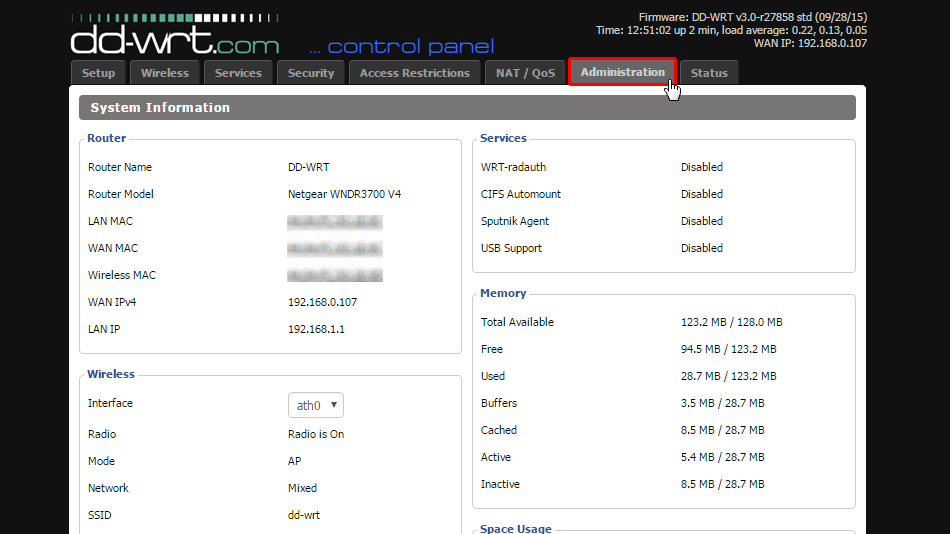Image resolution: width=950 pixels, height=534 pixels.
Task: Click the WRT-radauth service label
Action: (x=513, y=167)
